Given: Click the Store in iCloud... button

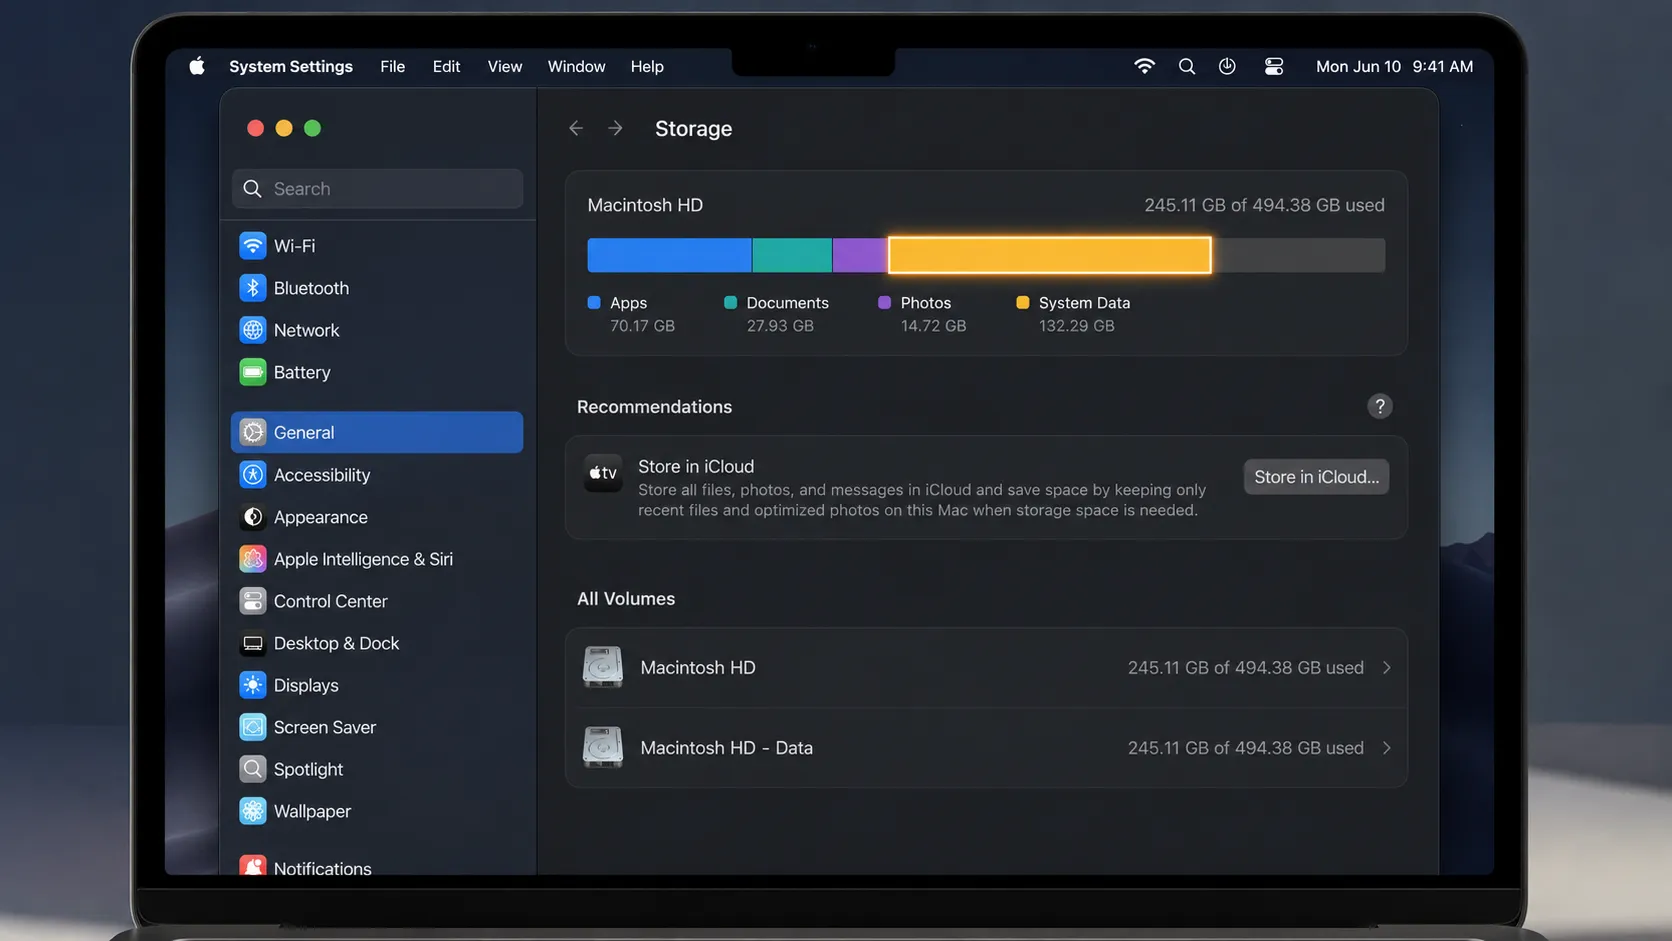Looking at the screenshot, I should 1316,477.
